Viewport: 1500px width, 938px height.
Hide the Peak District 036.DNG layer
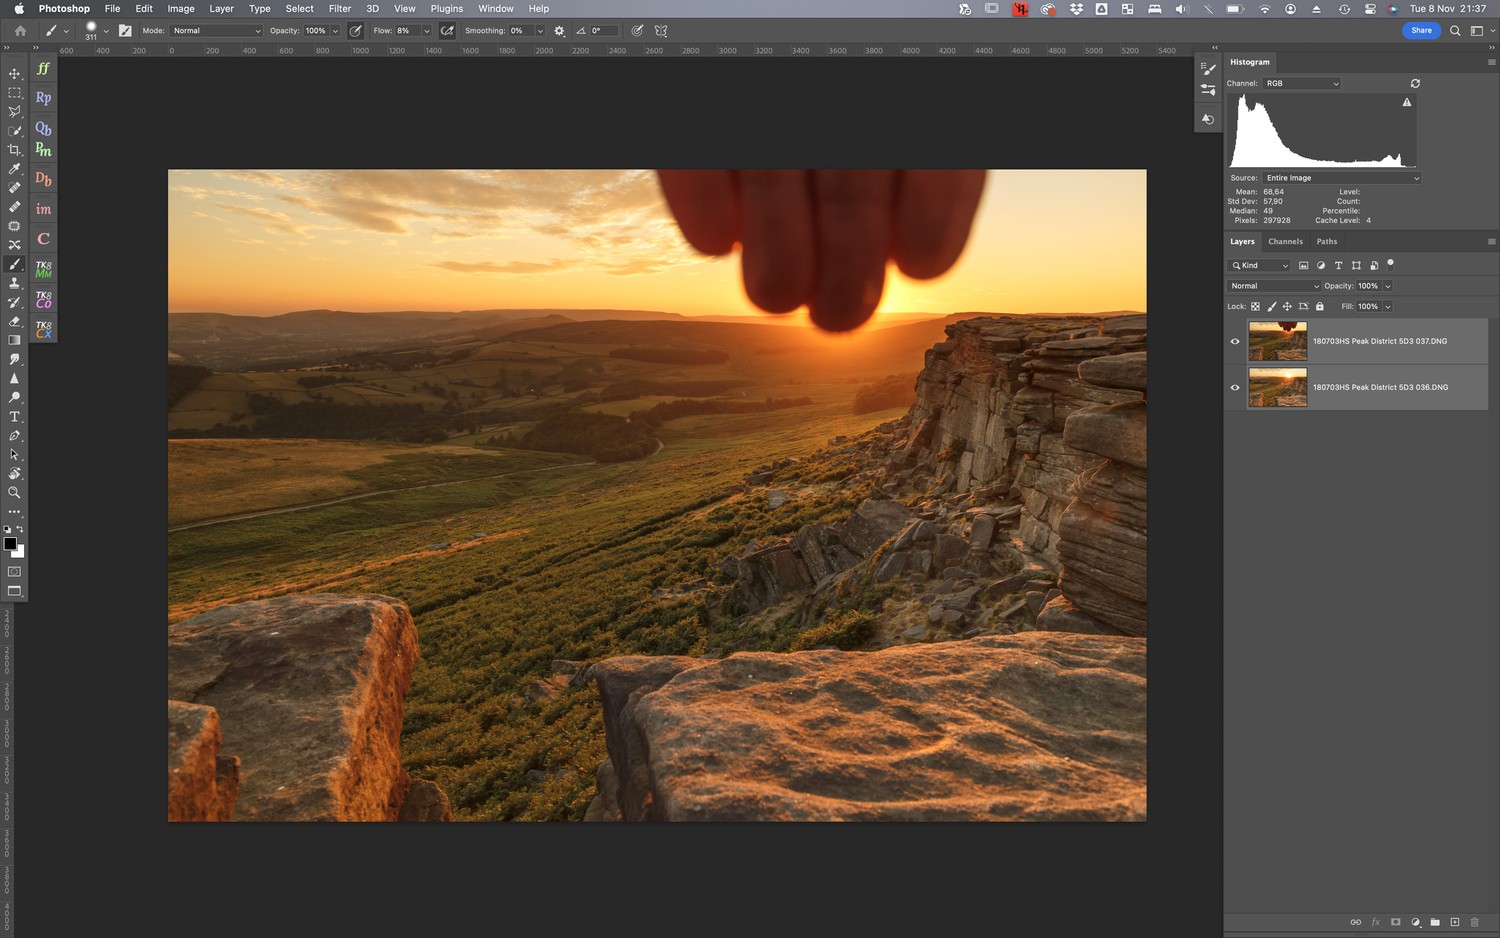tap(1235, 388)
